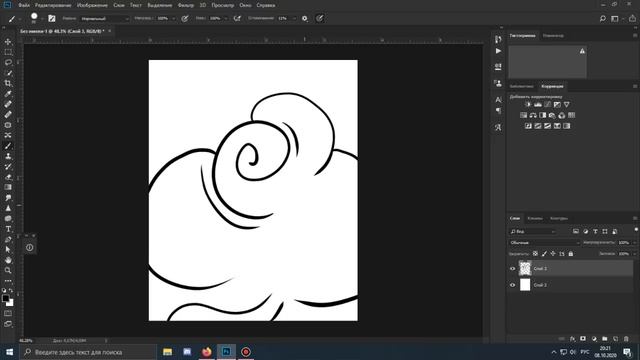Open the Файл menu
The width and height of the screenshot is (640, 360).
[24, 5]
